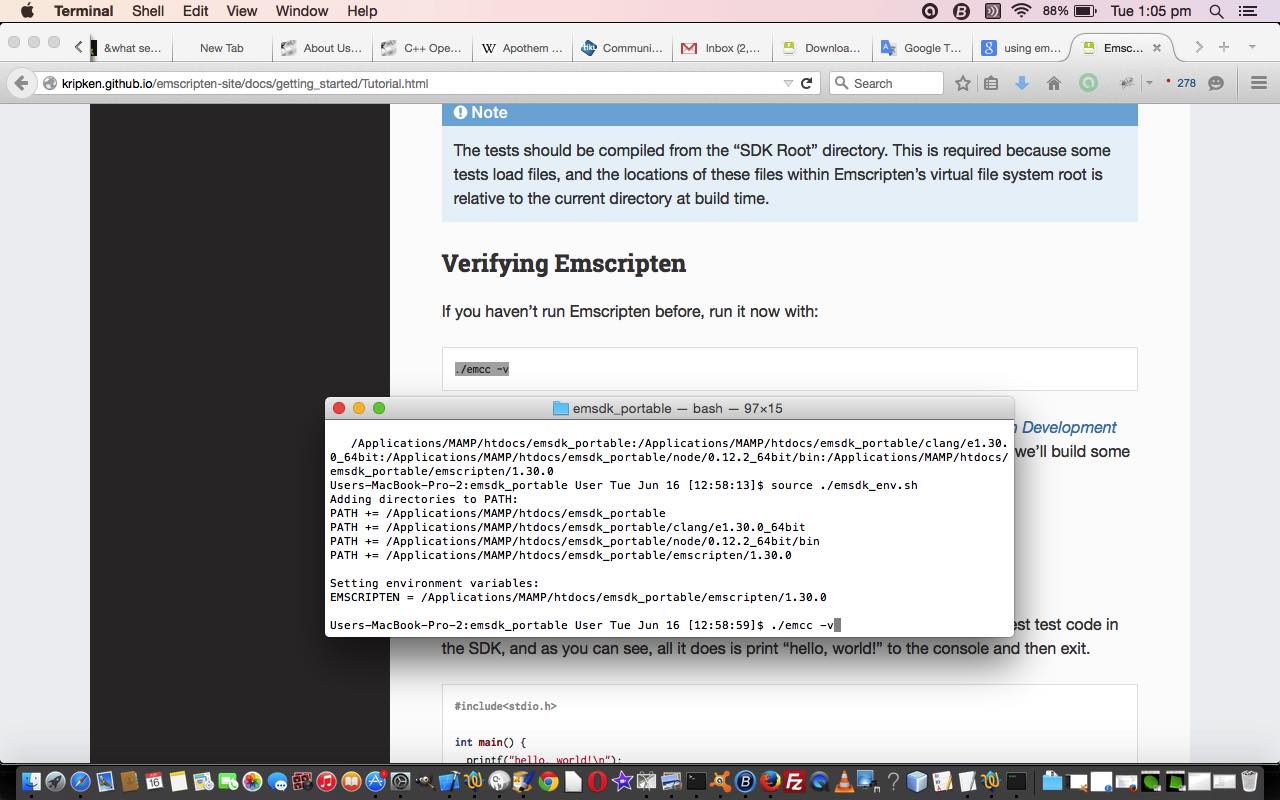The image size is (1280, 800).
Task: Open VLC from the Dock
Action: (x=844, y=782)
